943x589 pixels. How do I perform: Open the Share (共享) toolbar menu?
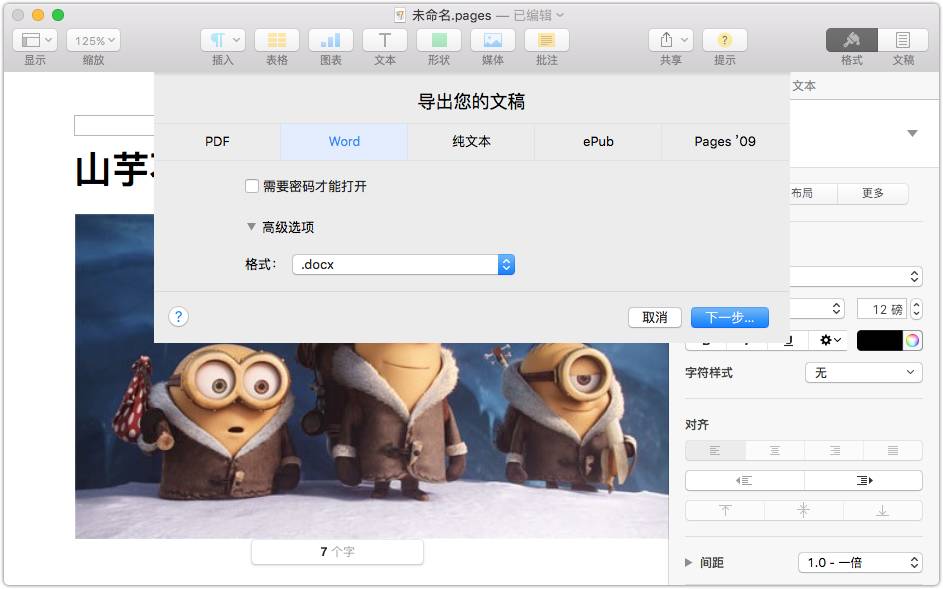(671, 40)
